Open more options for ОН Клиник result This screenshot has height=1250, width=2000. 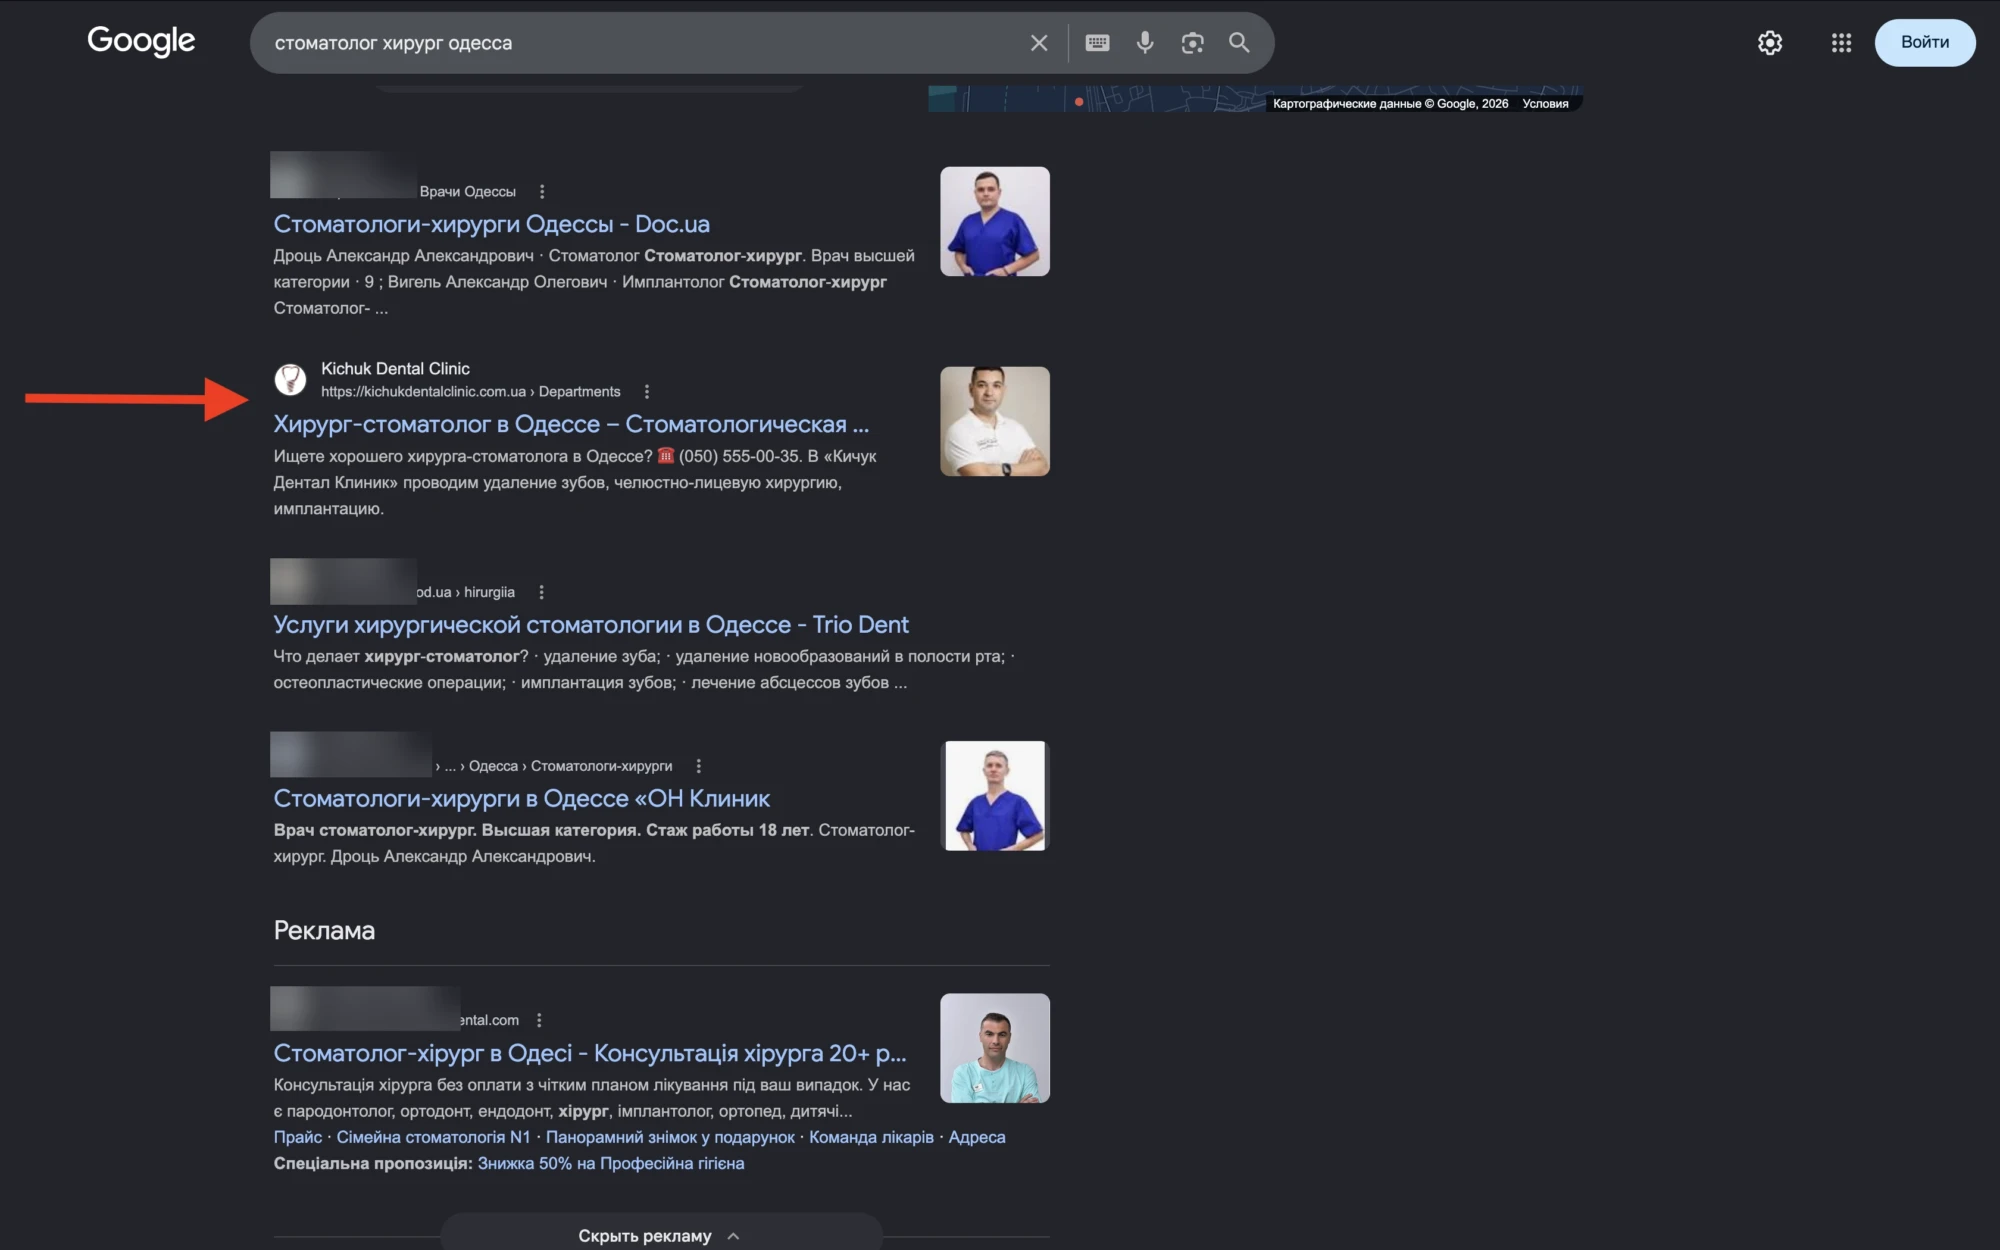tap(698, 766)
